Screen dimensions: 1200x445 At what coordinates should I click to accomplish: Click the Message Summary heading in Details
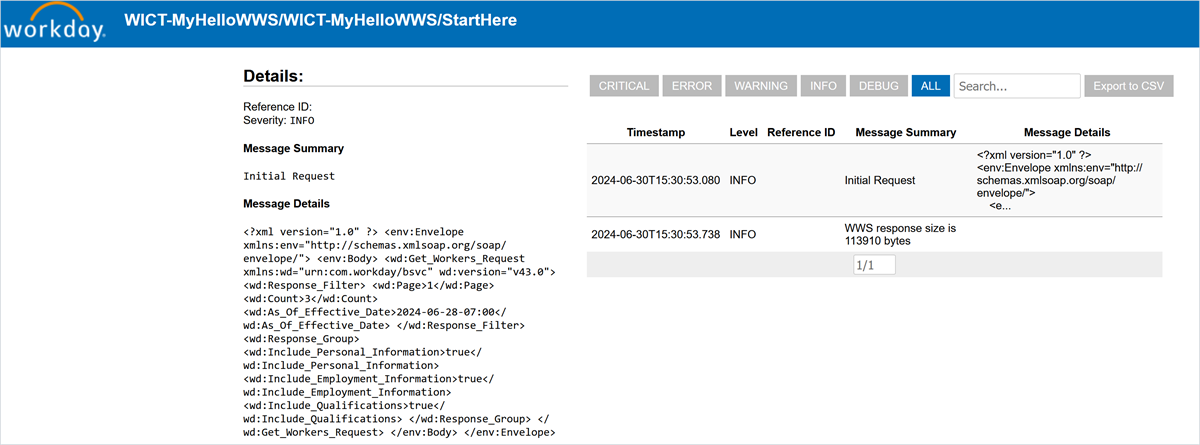coord(294,148)
